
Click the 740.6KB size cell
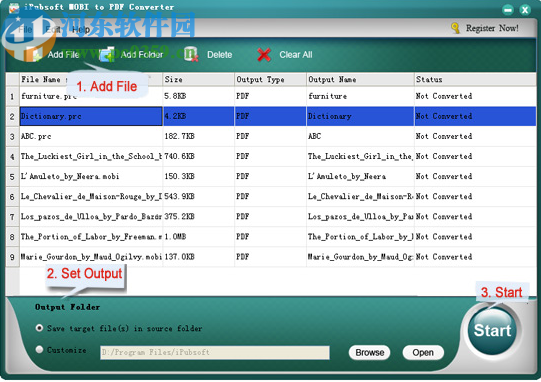tap(198, 156)
